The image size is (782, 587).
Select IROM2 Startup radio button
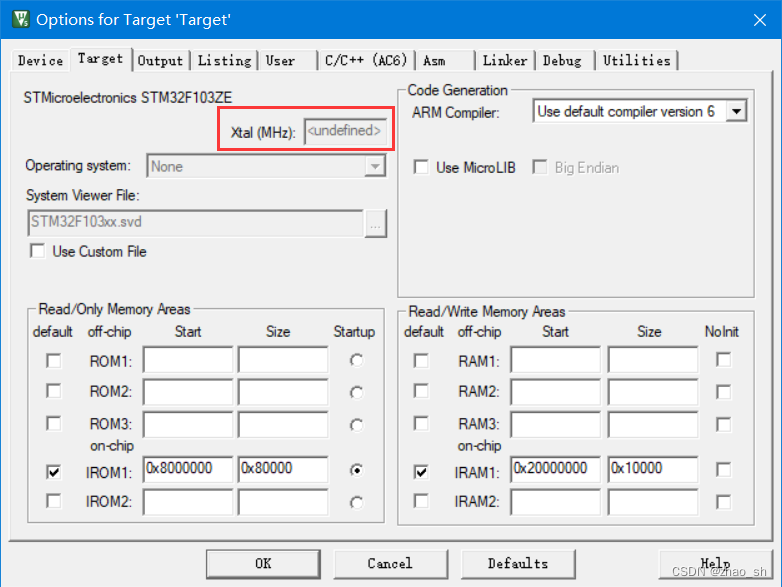357,503
